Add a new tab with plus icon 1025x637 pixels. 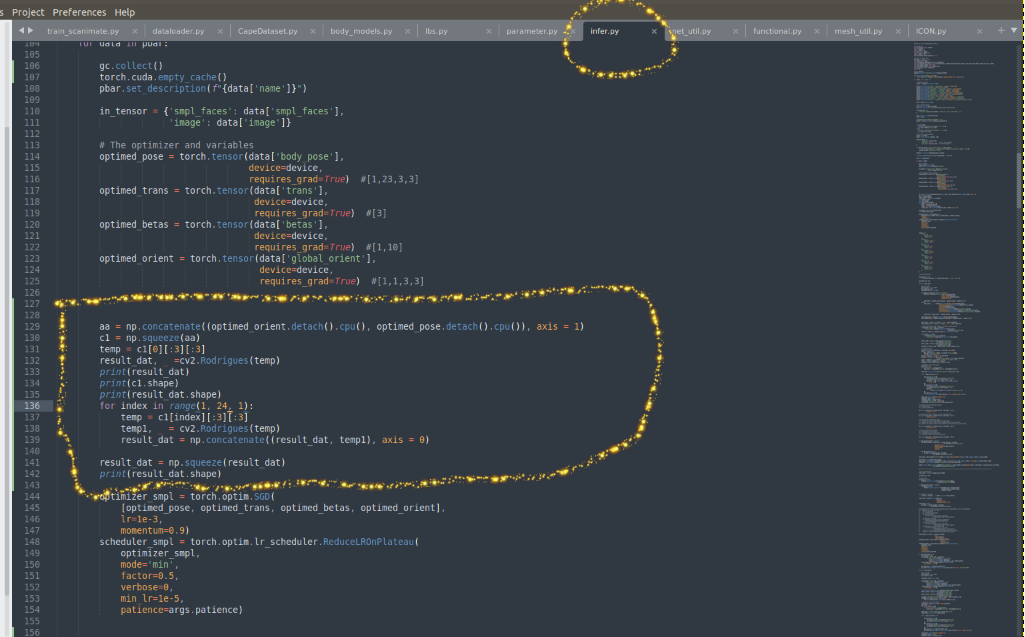tap(1001, 30)
